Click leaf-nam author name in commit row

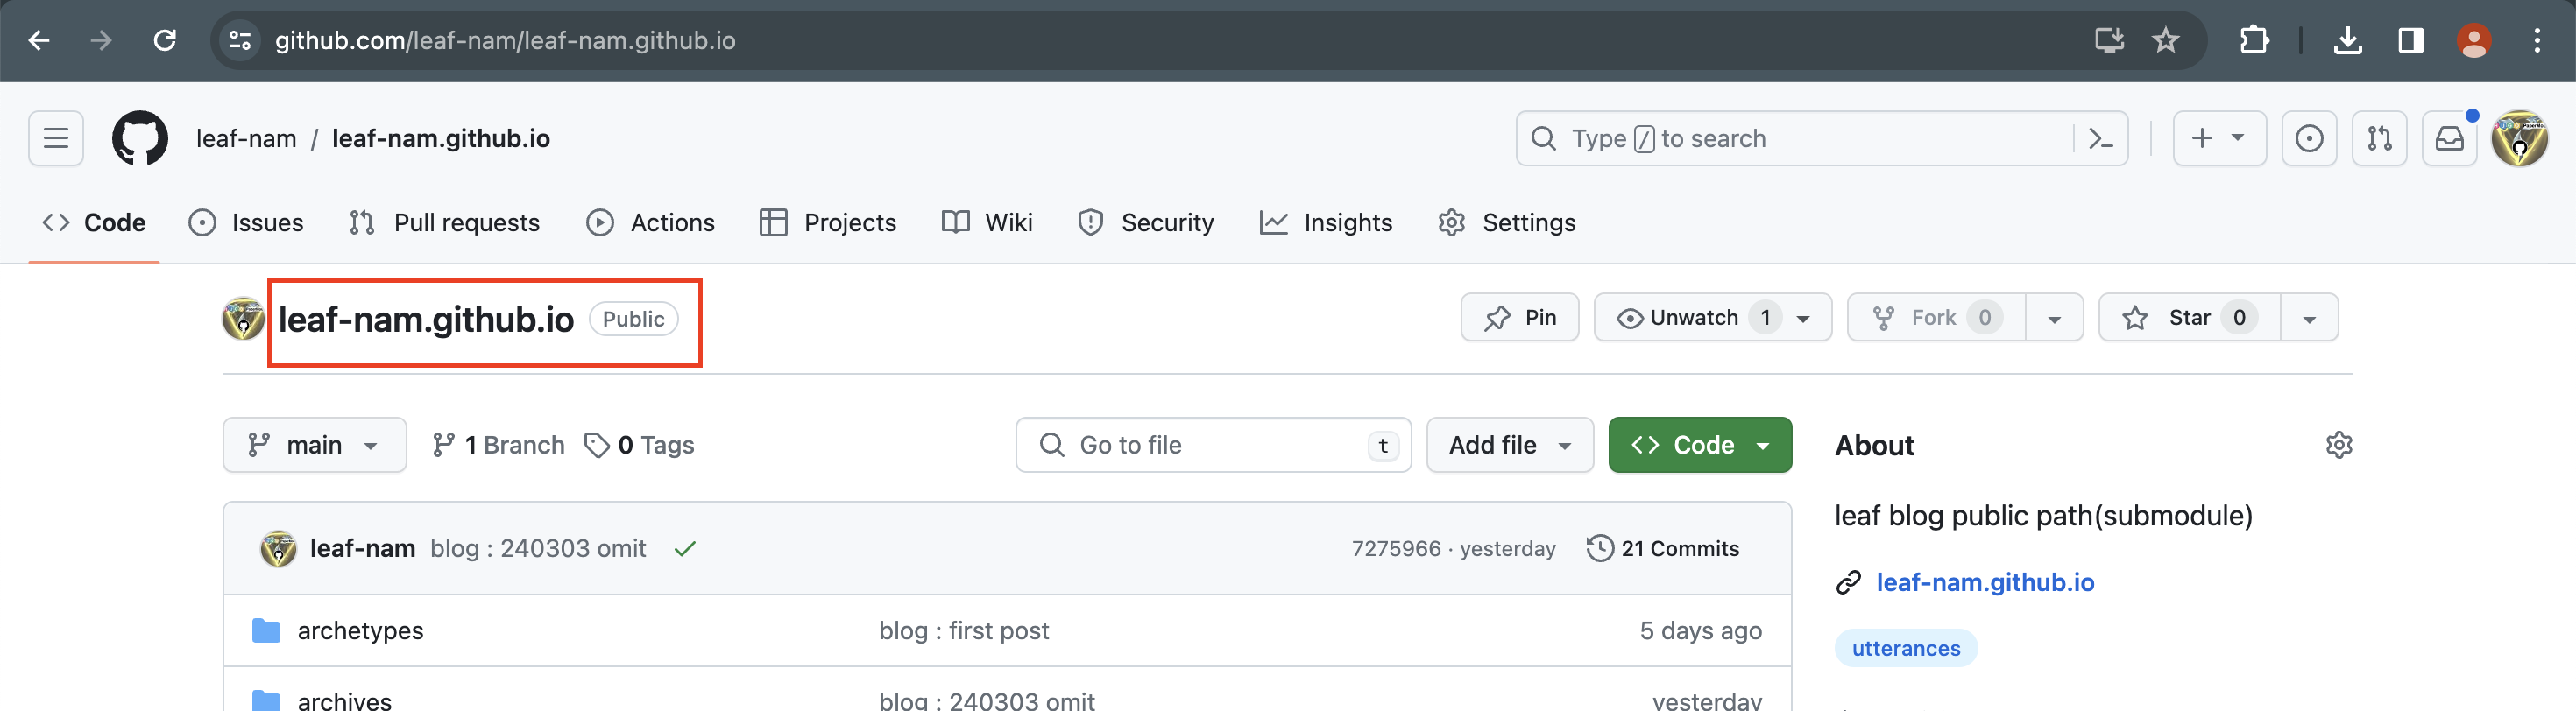click(362, 548)
